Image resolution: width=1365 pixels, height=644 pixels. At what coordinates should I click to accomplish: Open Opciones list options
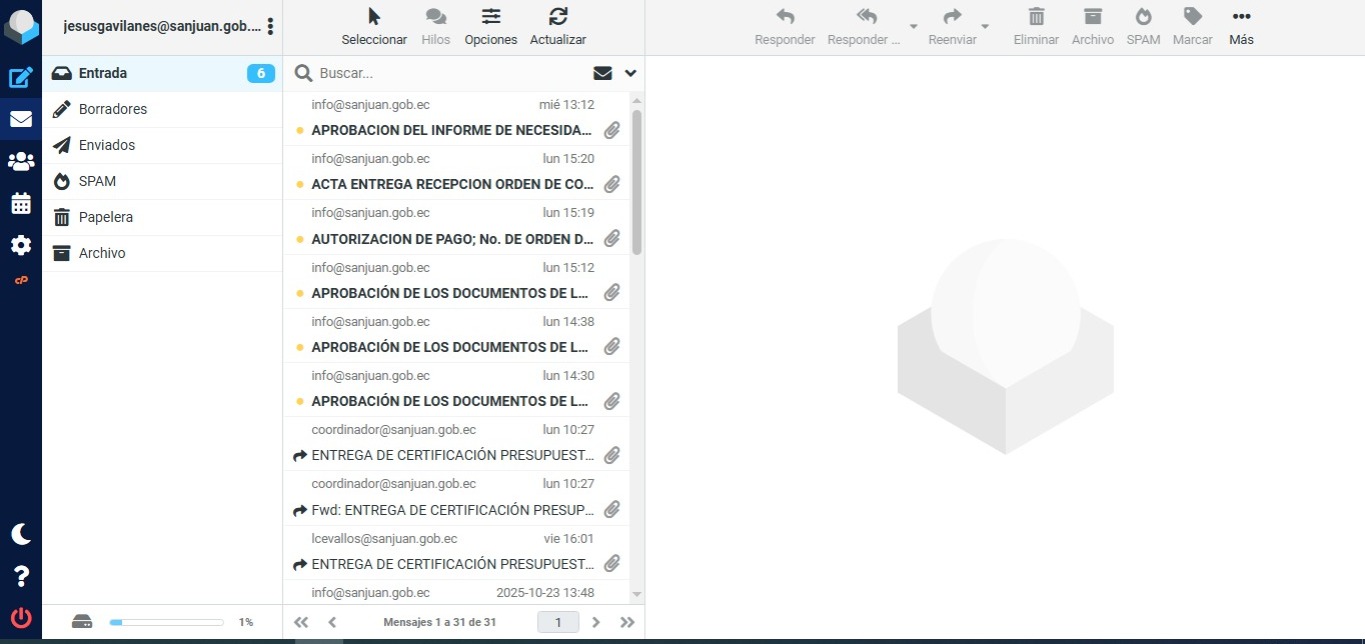coord(491,27)
